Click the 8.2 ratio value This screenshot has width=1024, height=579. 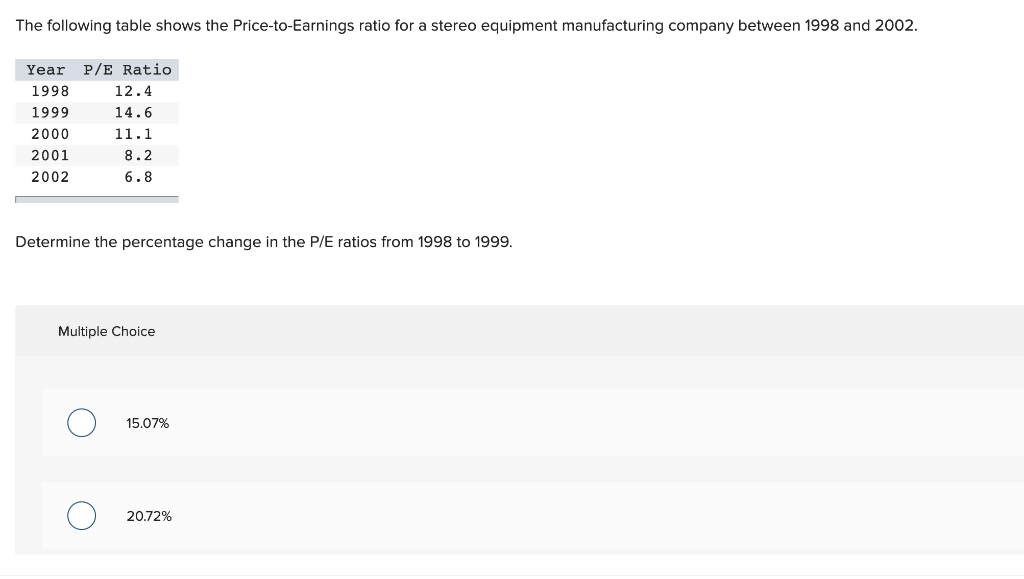click(x=139, y=155)
